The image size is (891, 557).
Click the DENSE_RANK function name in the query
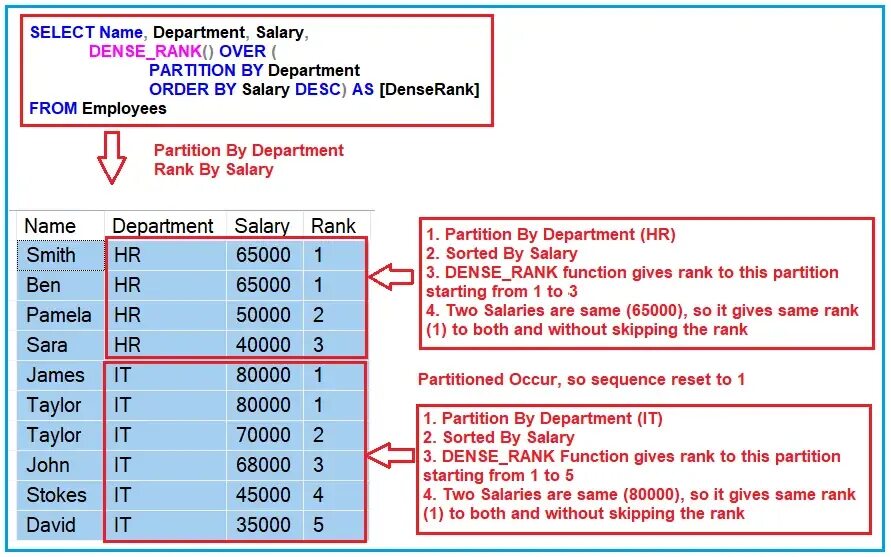click(x=145, y=52)
